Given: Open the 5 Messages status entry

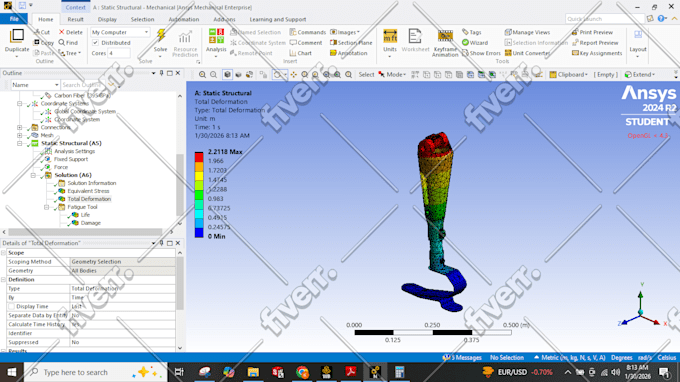Looking at the screenshot, I should pos(462,358).
